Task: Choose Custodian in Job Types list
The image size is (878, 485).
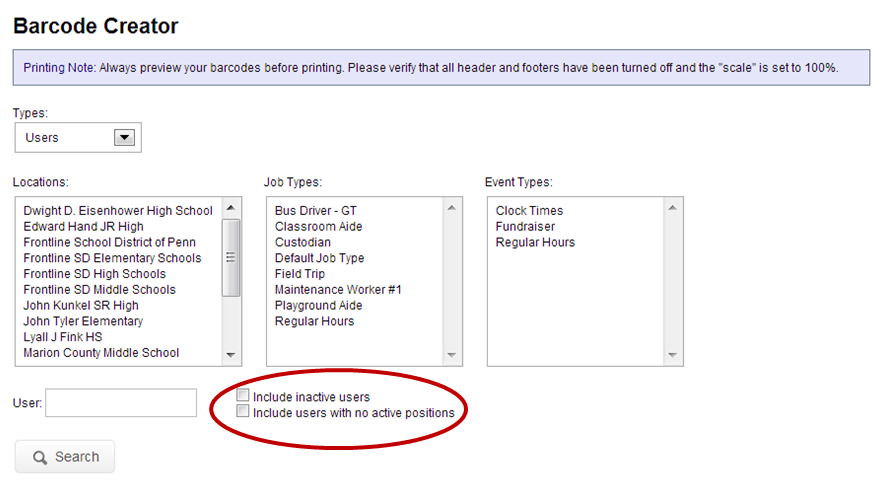Action: coord(303,242)
